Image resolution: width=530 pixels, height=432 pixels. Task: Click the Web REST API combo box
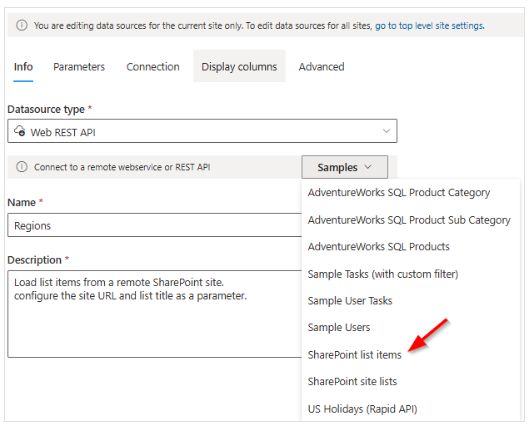[202, 131]
